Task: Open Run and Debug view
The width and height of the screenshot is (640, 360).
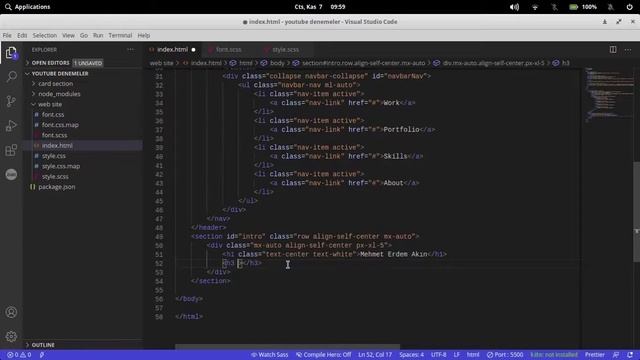Action: [x=11, y=126]
